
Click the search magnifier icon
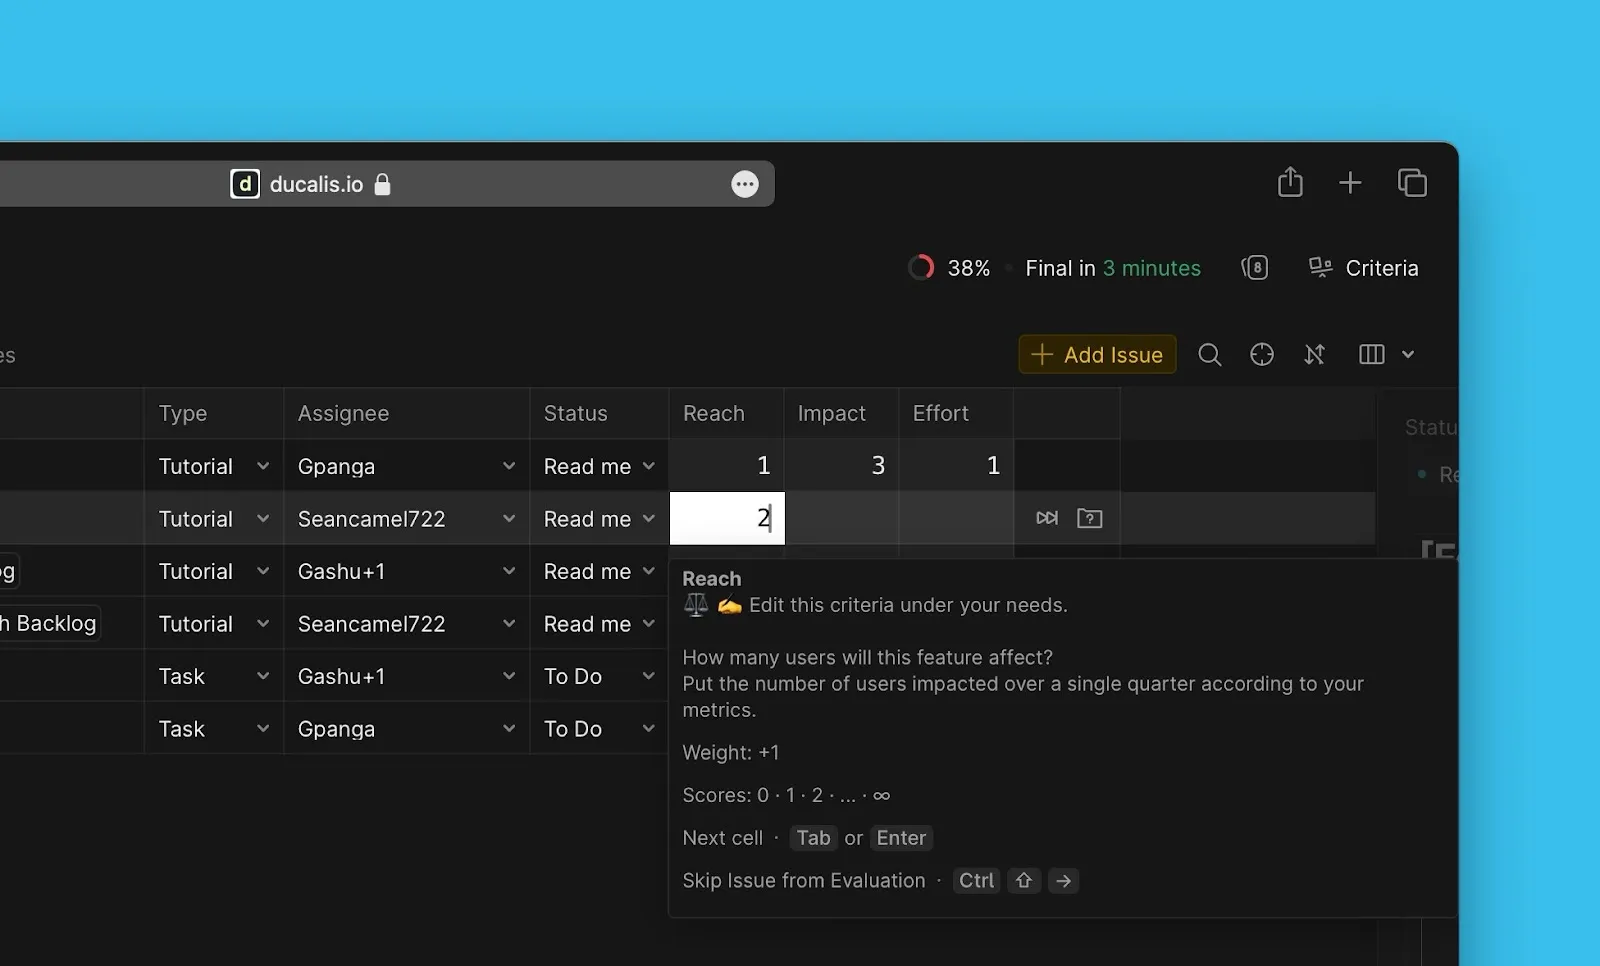[1210, 355]
